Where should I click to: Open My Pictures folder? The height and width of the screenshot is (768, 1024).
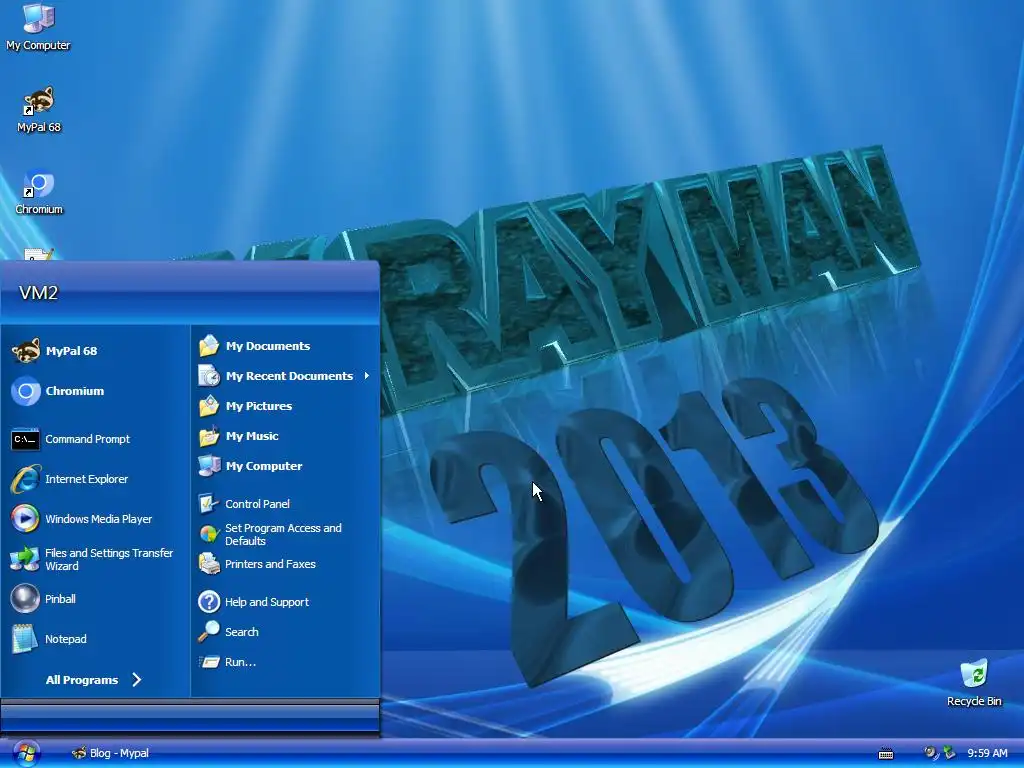click(285, 406)
